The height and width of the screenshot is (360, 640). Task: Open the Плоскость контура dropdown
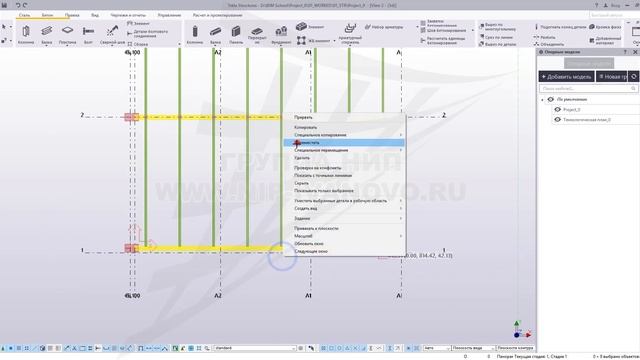515,348
